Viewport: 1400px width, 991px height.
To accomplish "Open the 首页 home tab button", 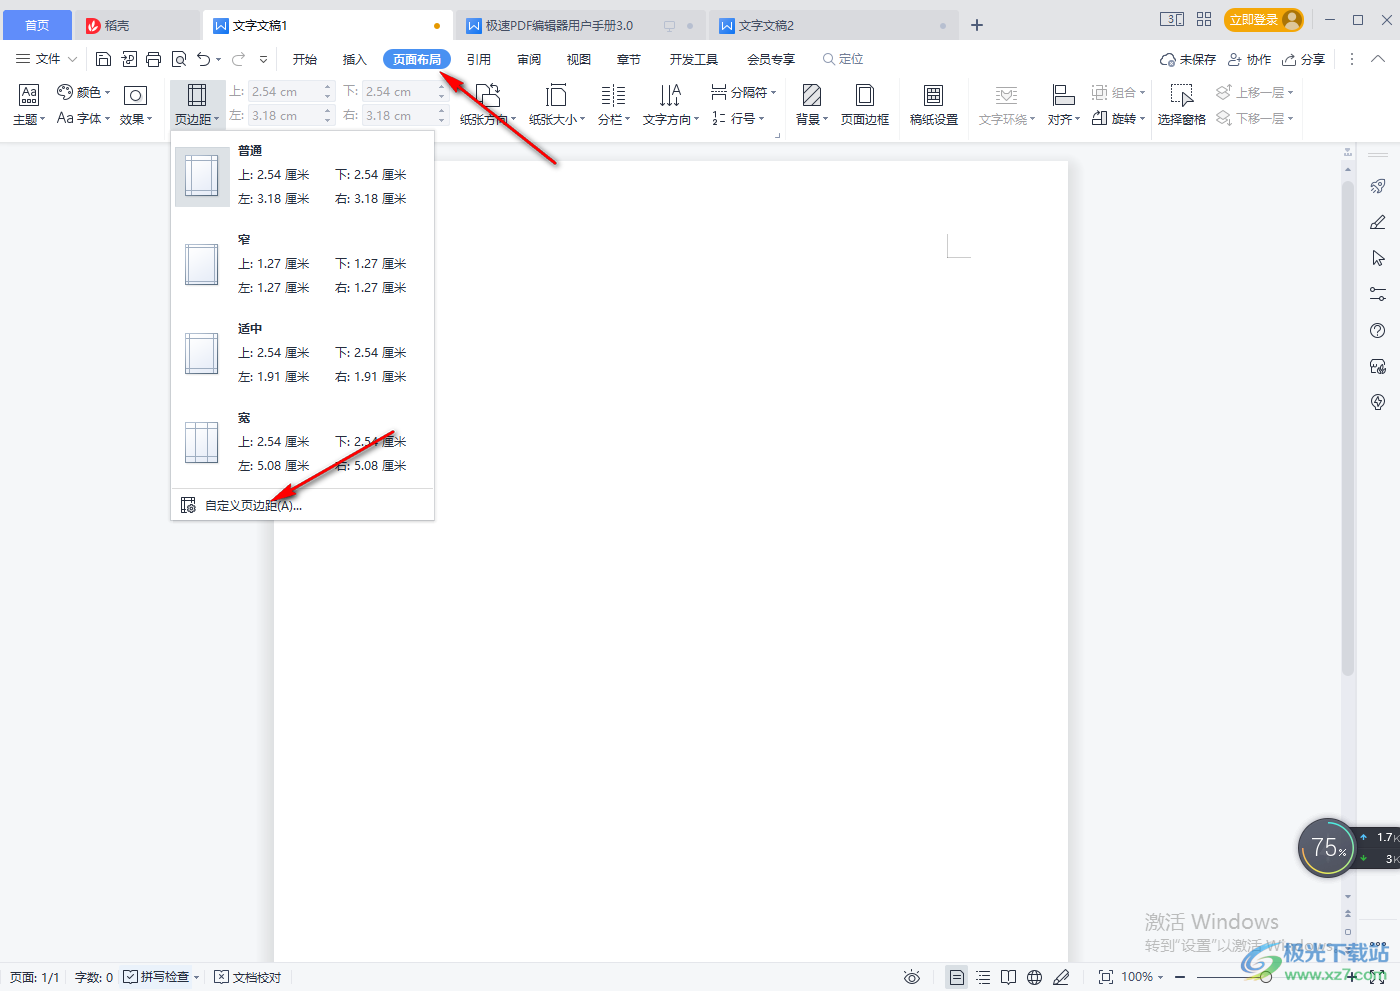I will click(37, 25).
